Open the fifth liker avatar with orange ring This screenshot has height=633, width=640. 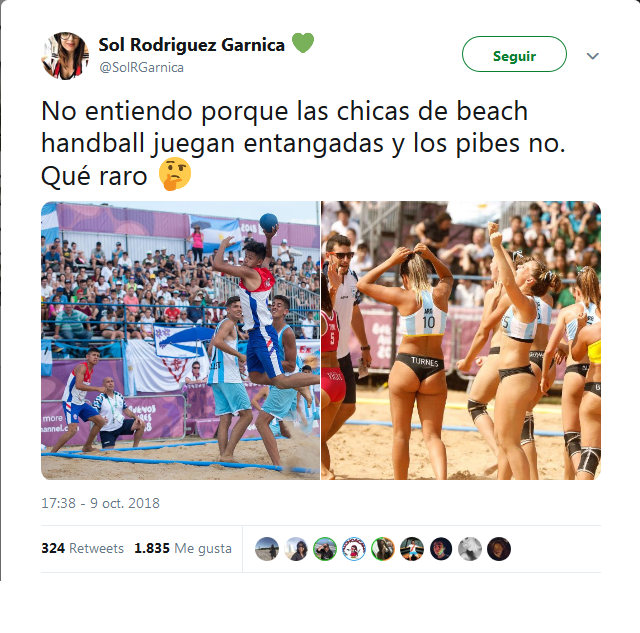coord(383,549)
